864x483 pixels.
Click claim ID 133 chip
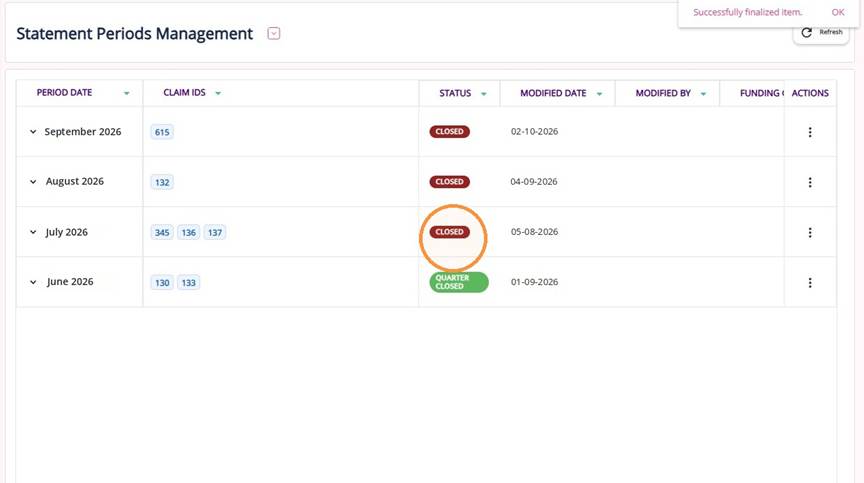coord(188,283)
